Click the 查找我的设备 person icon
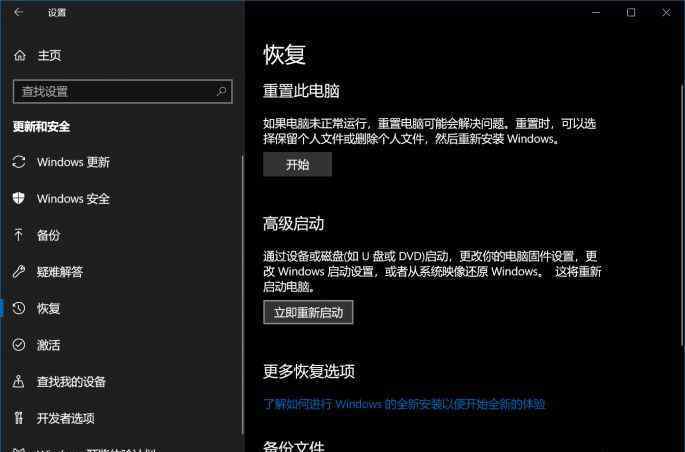This screenshot has width=685, height=452. 19,382
